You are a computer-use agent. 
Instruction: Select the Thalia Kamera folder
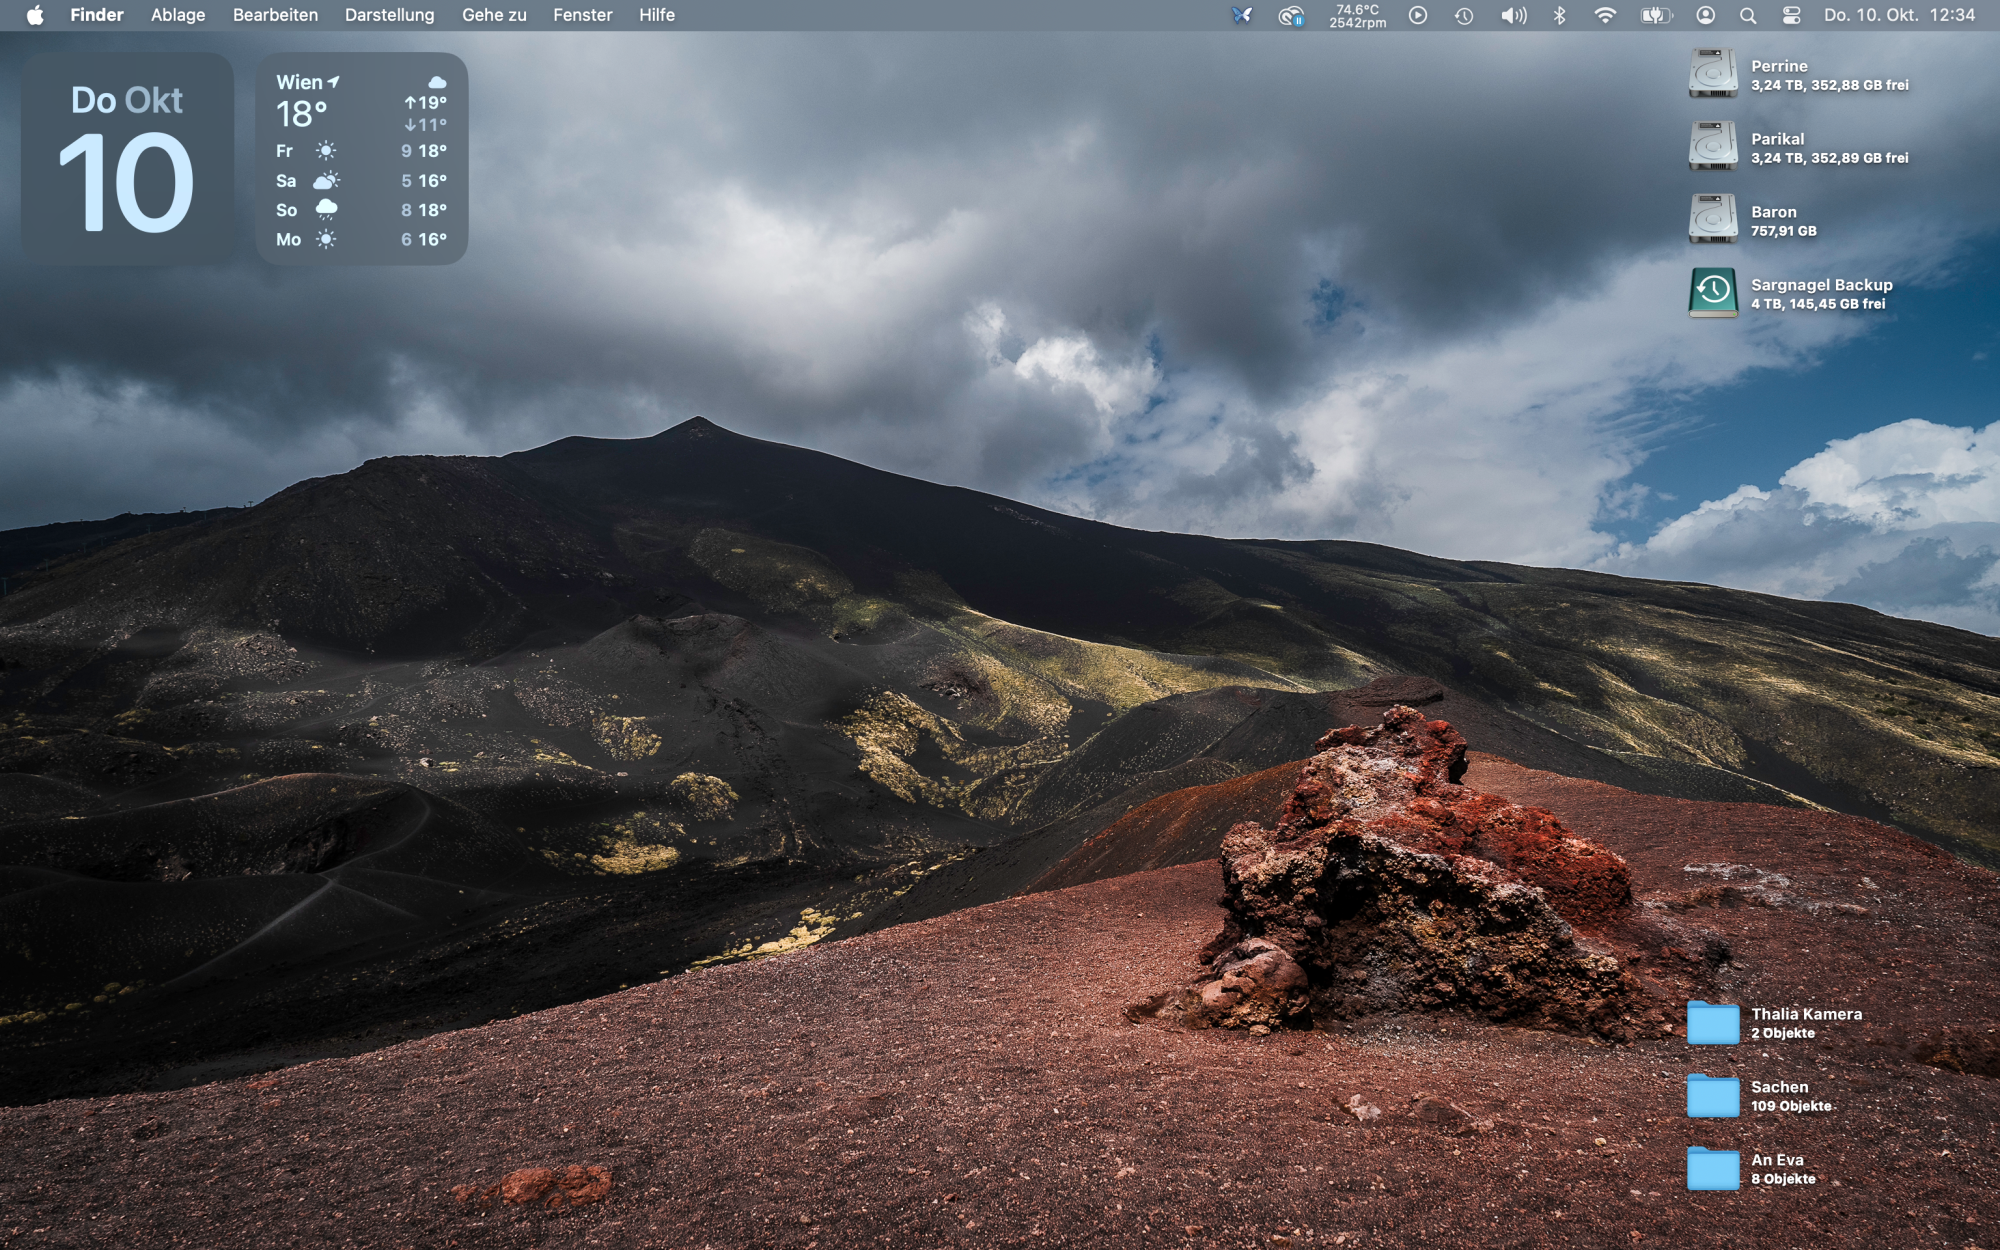click(1713, 1022)
